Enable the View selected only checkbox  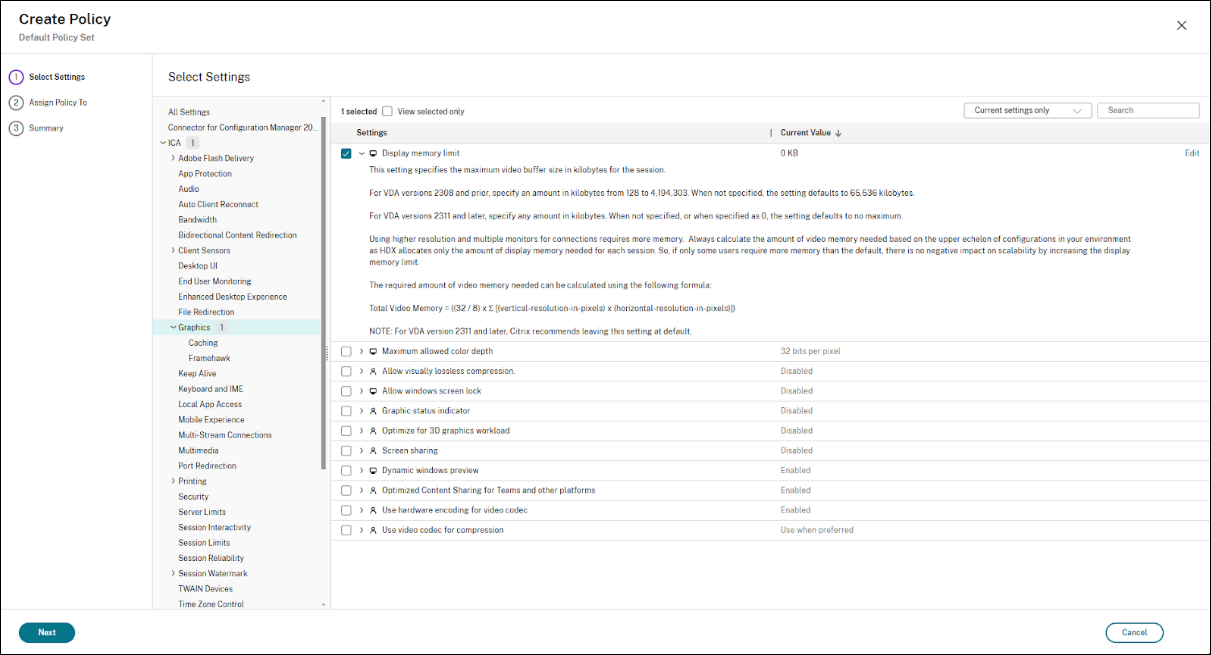tap(387, 112)
